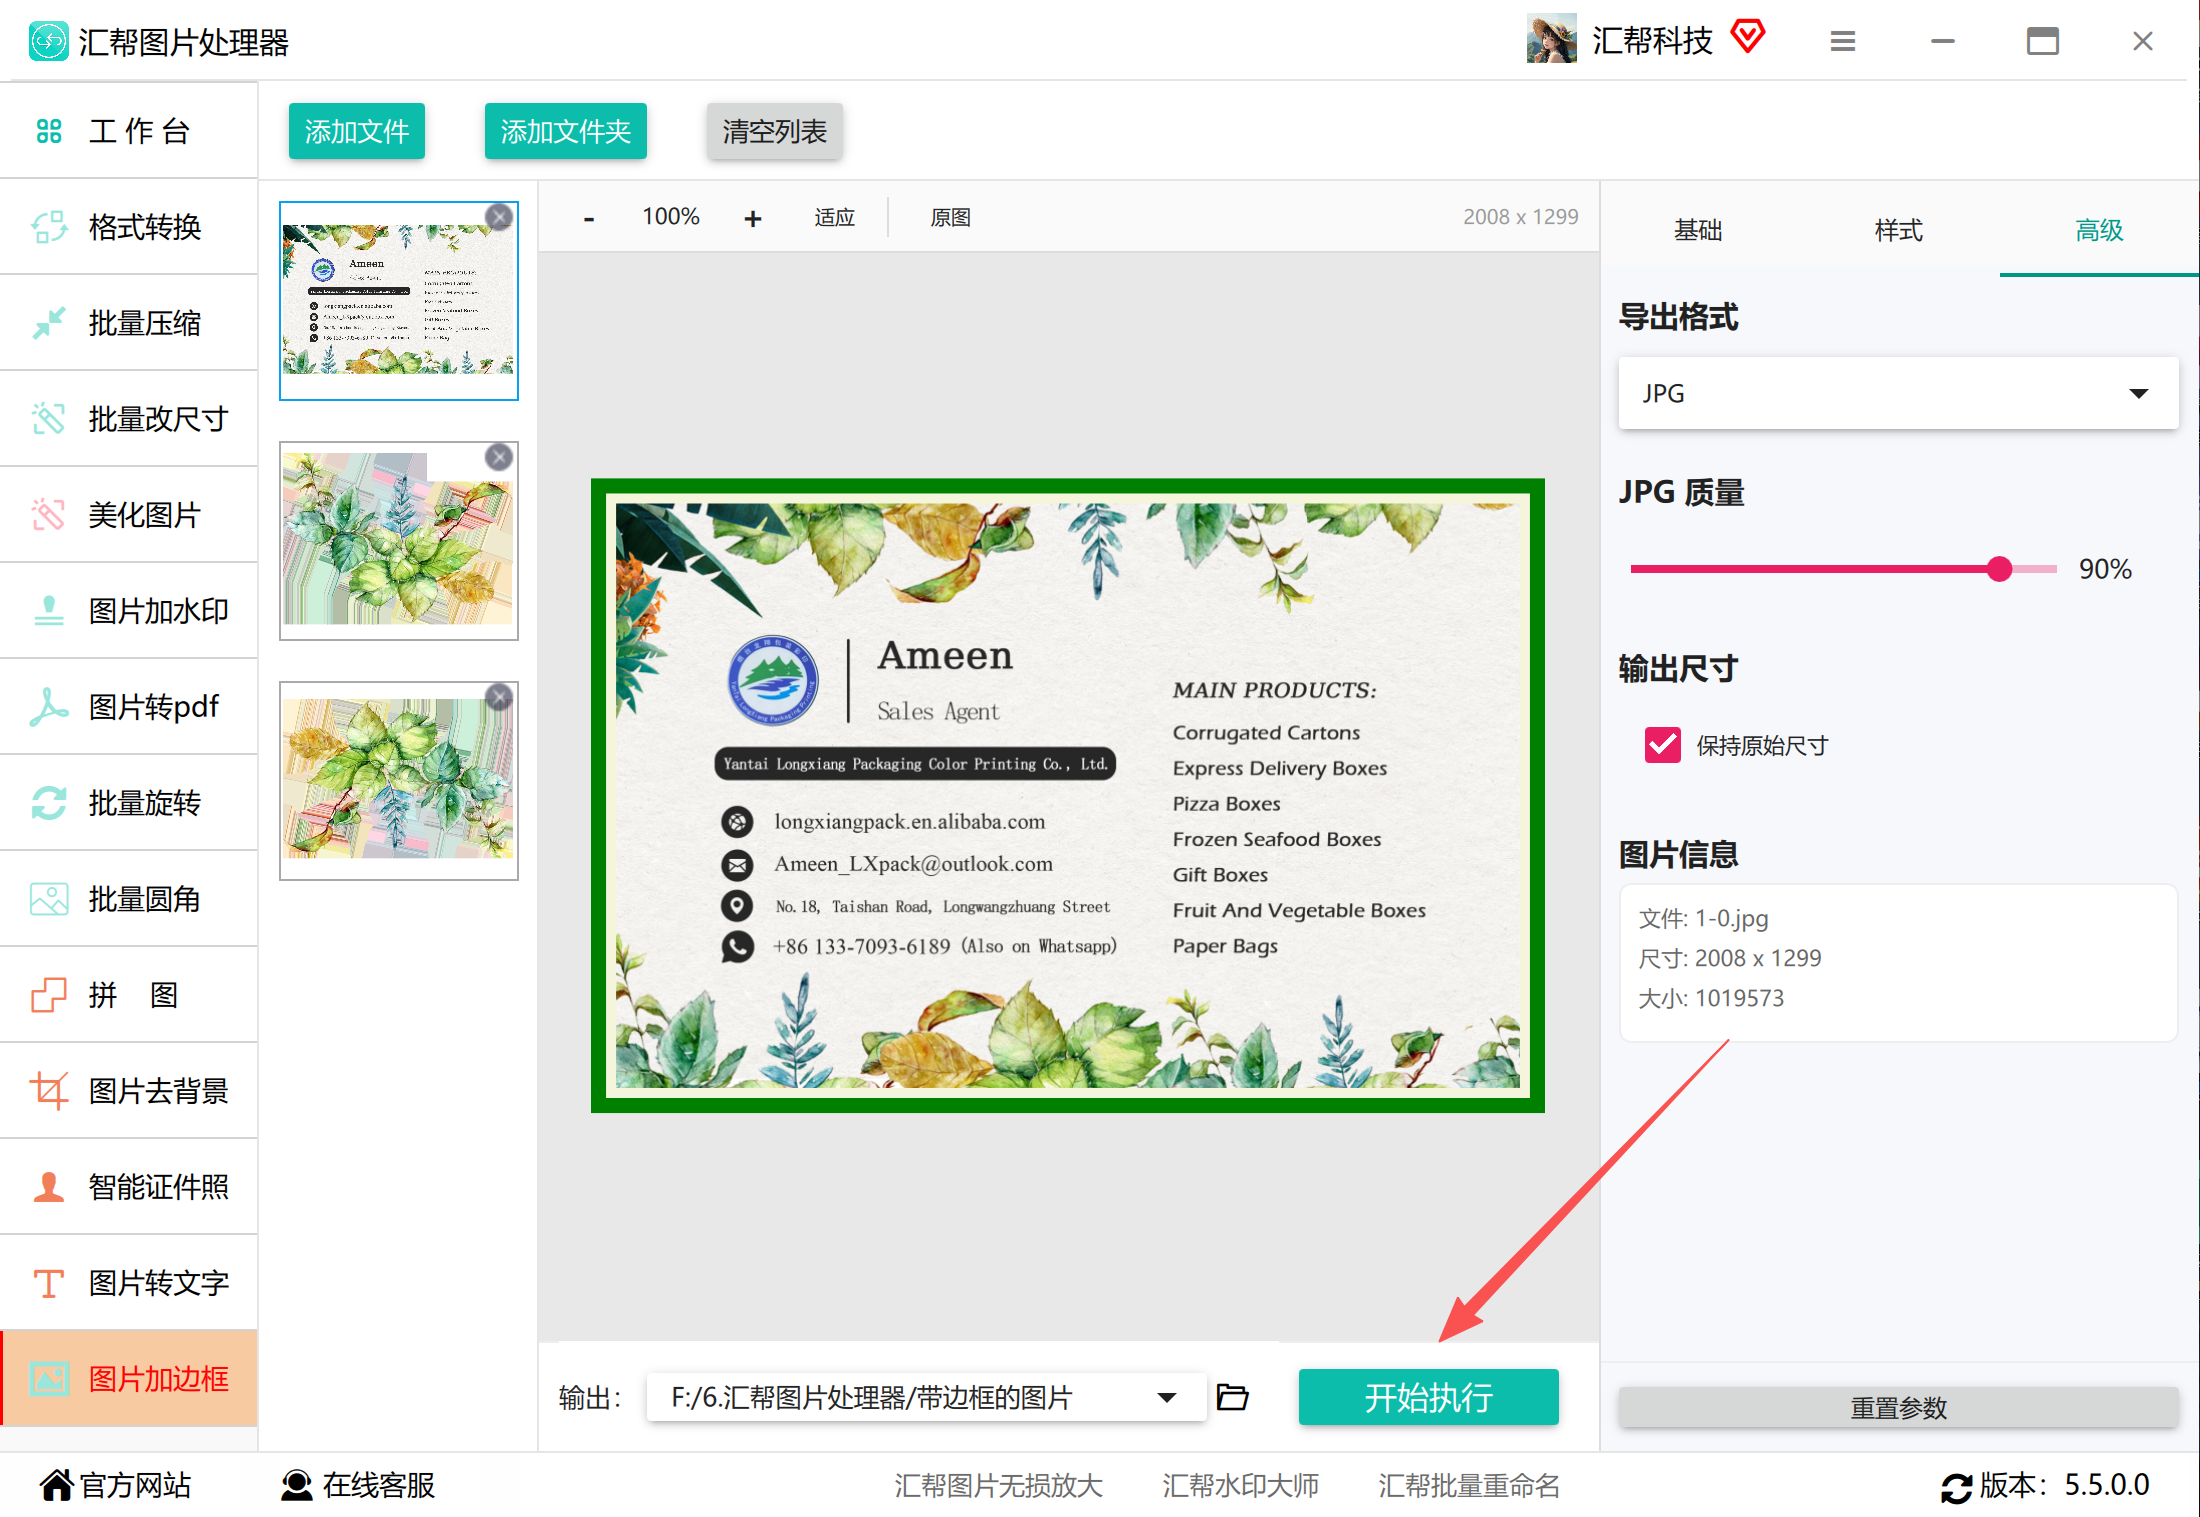Switch to the 高级 tab
The height and width of the screenshot is (1517, 2200).
point(2098,230)
